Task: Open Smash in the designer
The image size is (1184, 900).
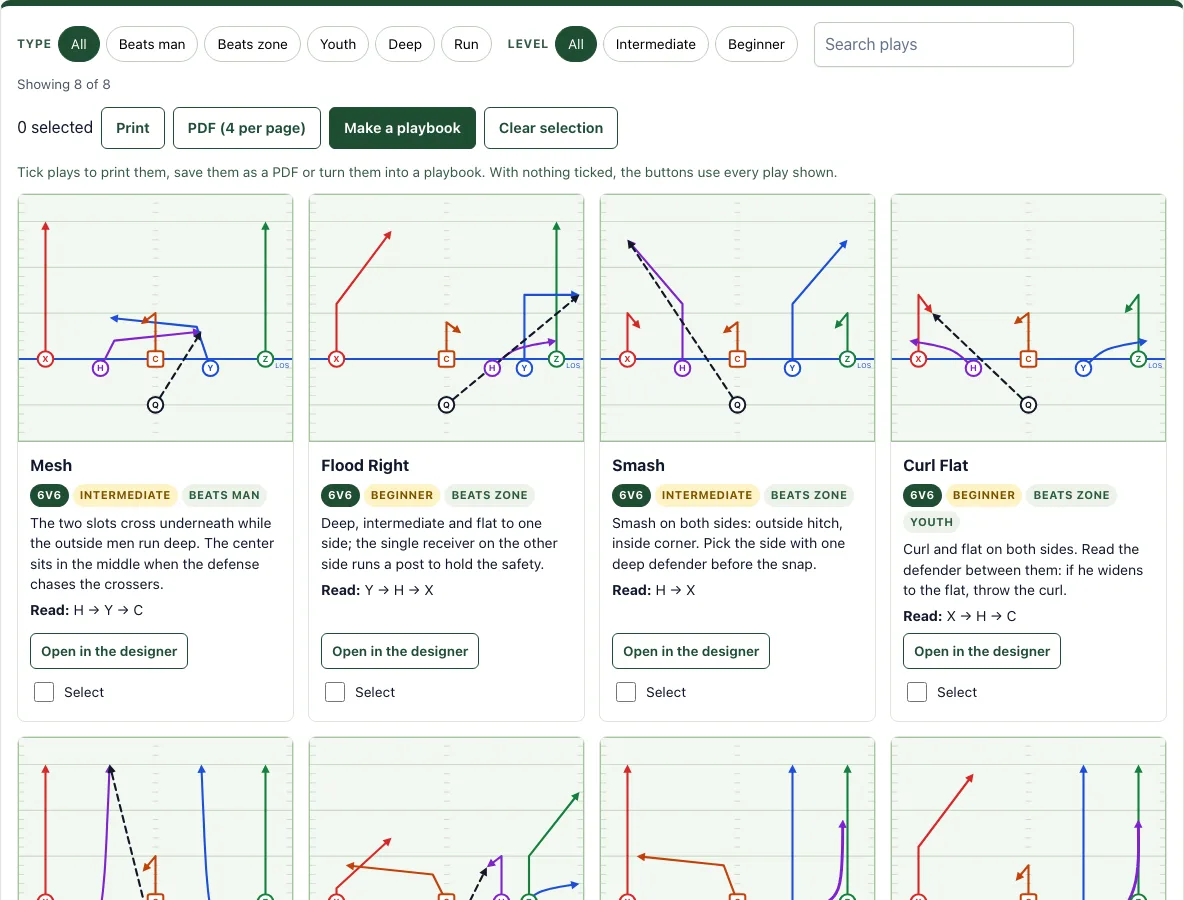Action: pos(691,651)
